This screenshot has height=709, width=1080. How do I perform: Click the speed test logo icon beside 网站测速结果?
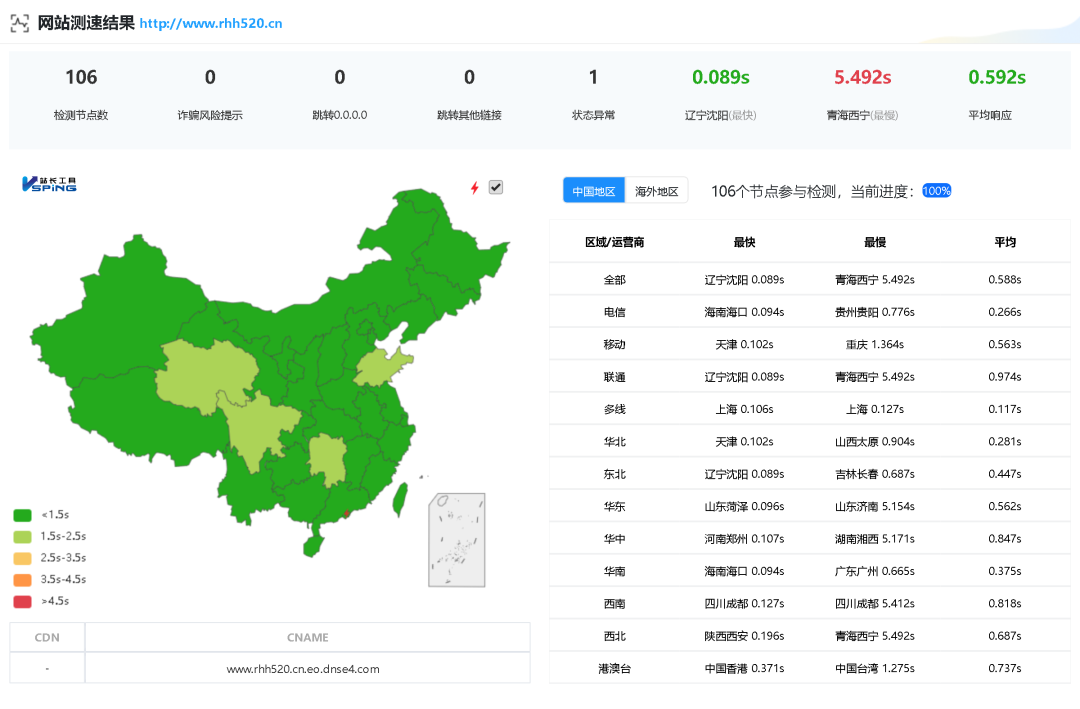[18, 22]
